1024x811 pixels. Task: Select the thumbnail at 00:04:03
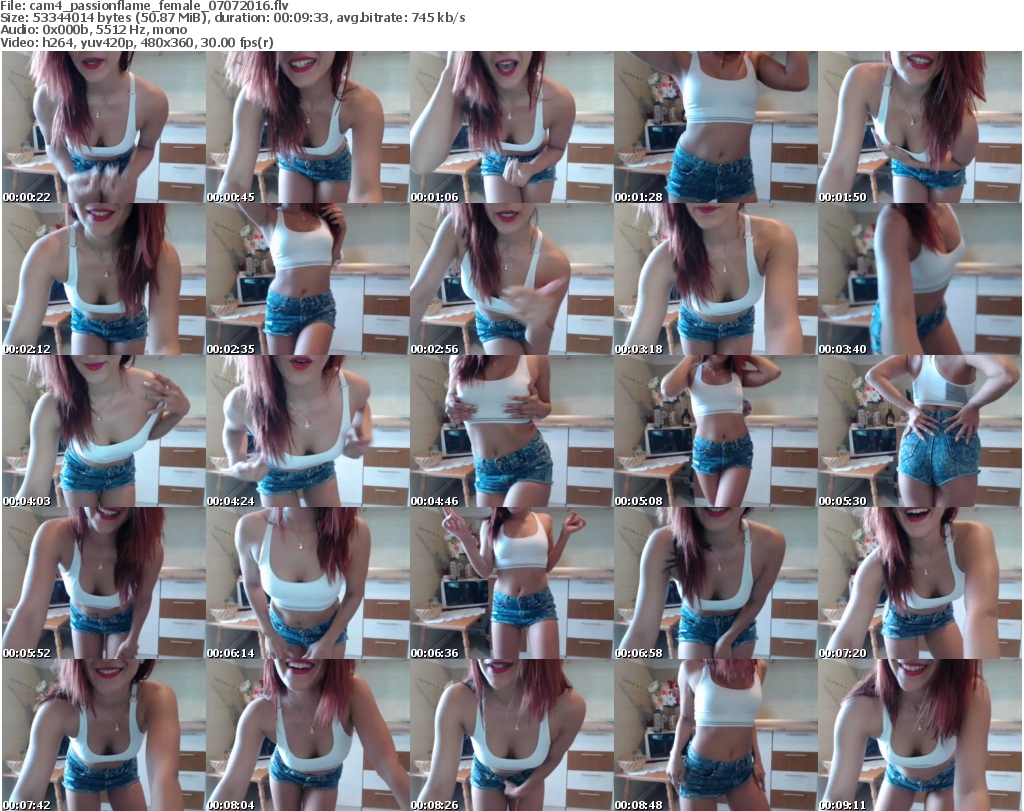click(104, 432)
